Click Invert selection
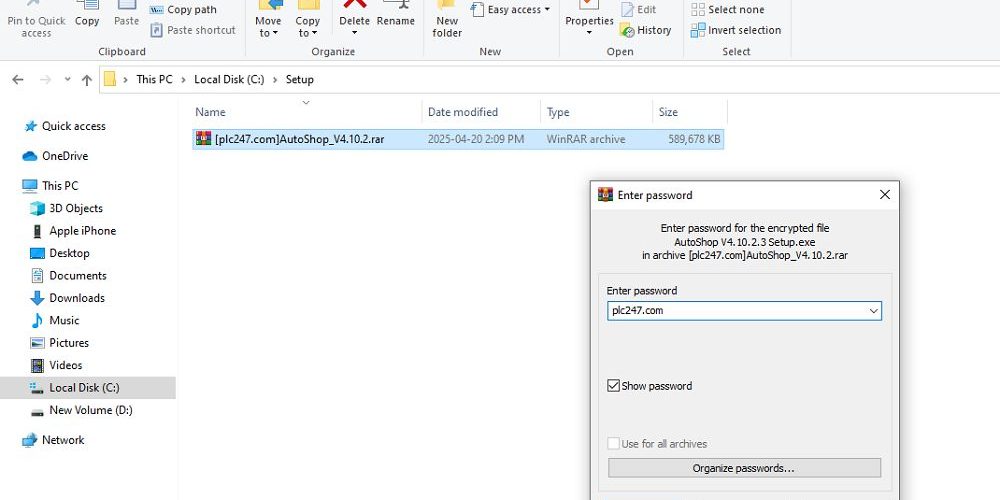1000x500 pixels. click(x=736, y=30)
